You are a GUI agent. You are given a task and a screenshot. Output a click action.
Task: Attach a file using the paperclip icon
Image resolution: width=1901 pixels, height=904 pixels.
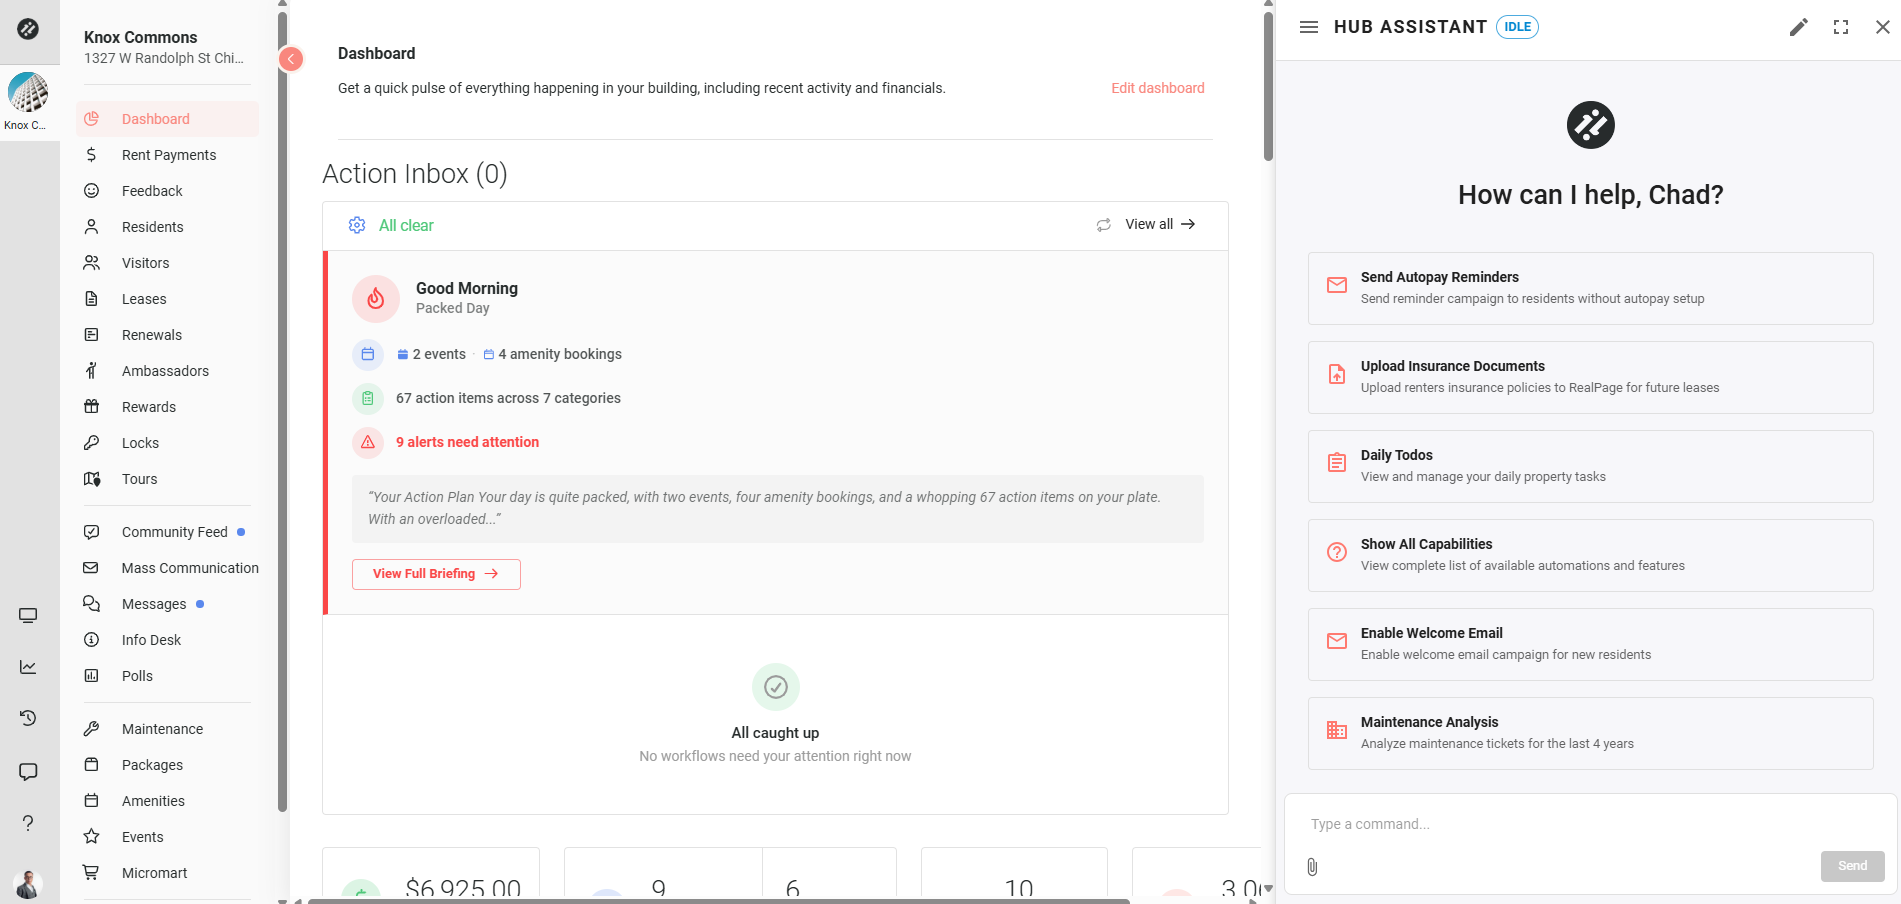point(1311,867)
